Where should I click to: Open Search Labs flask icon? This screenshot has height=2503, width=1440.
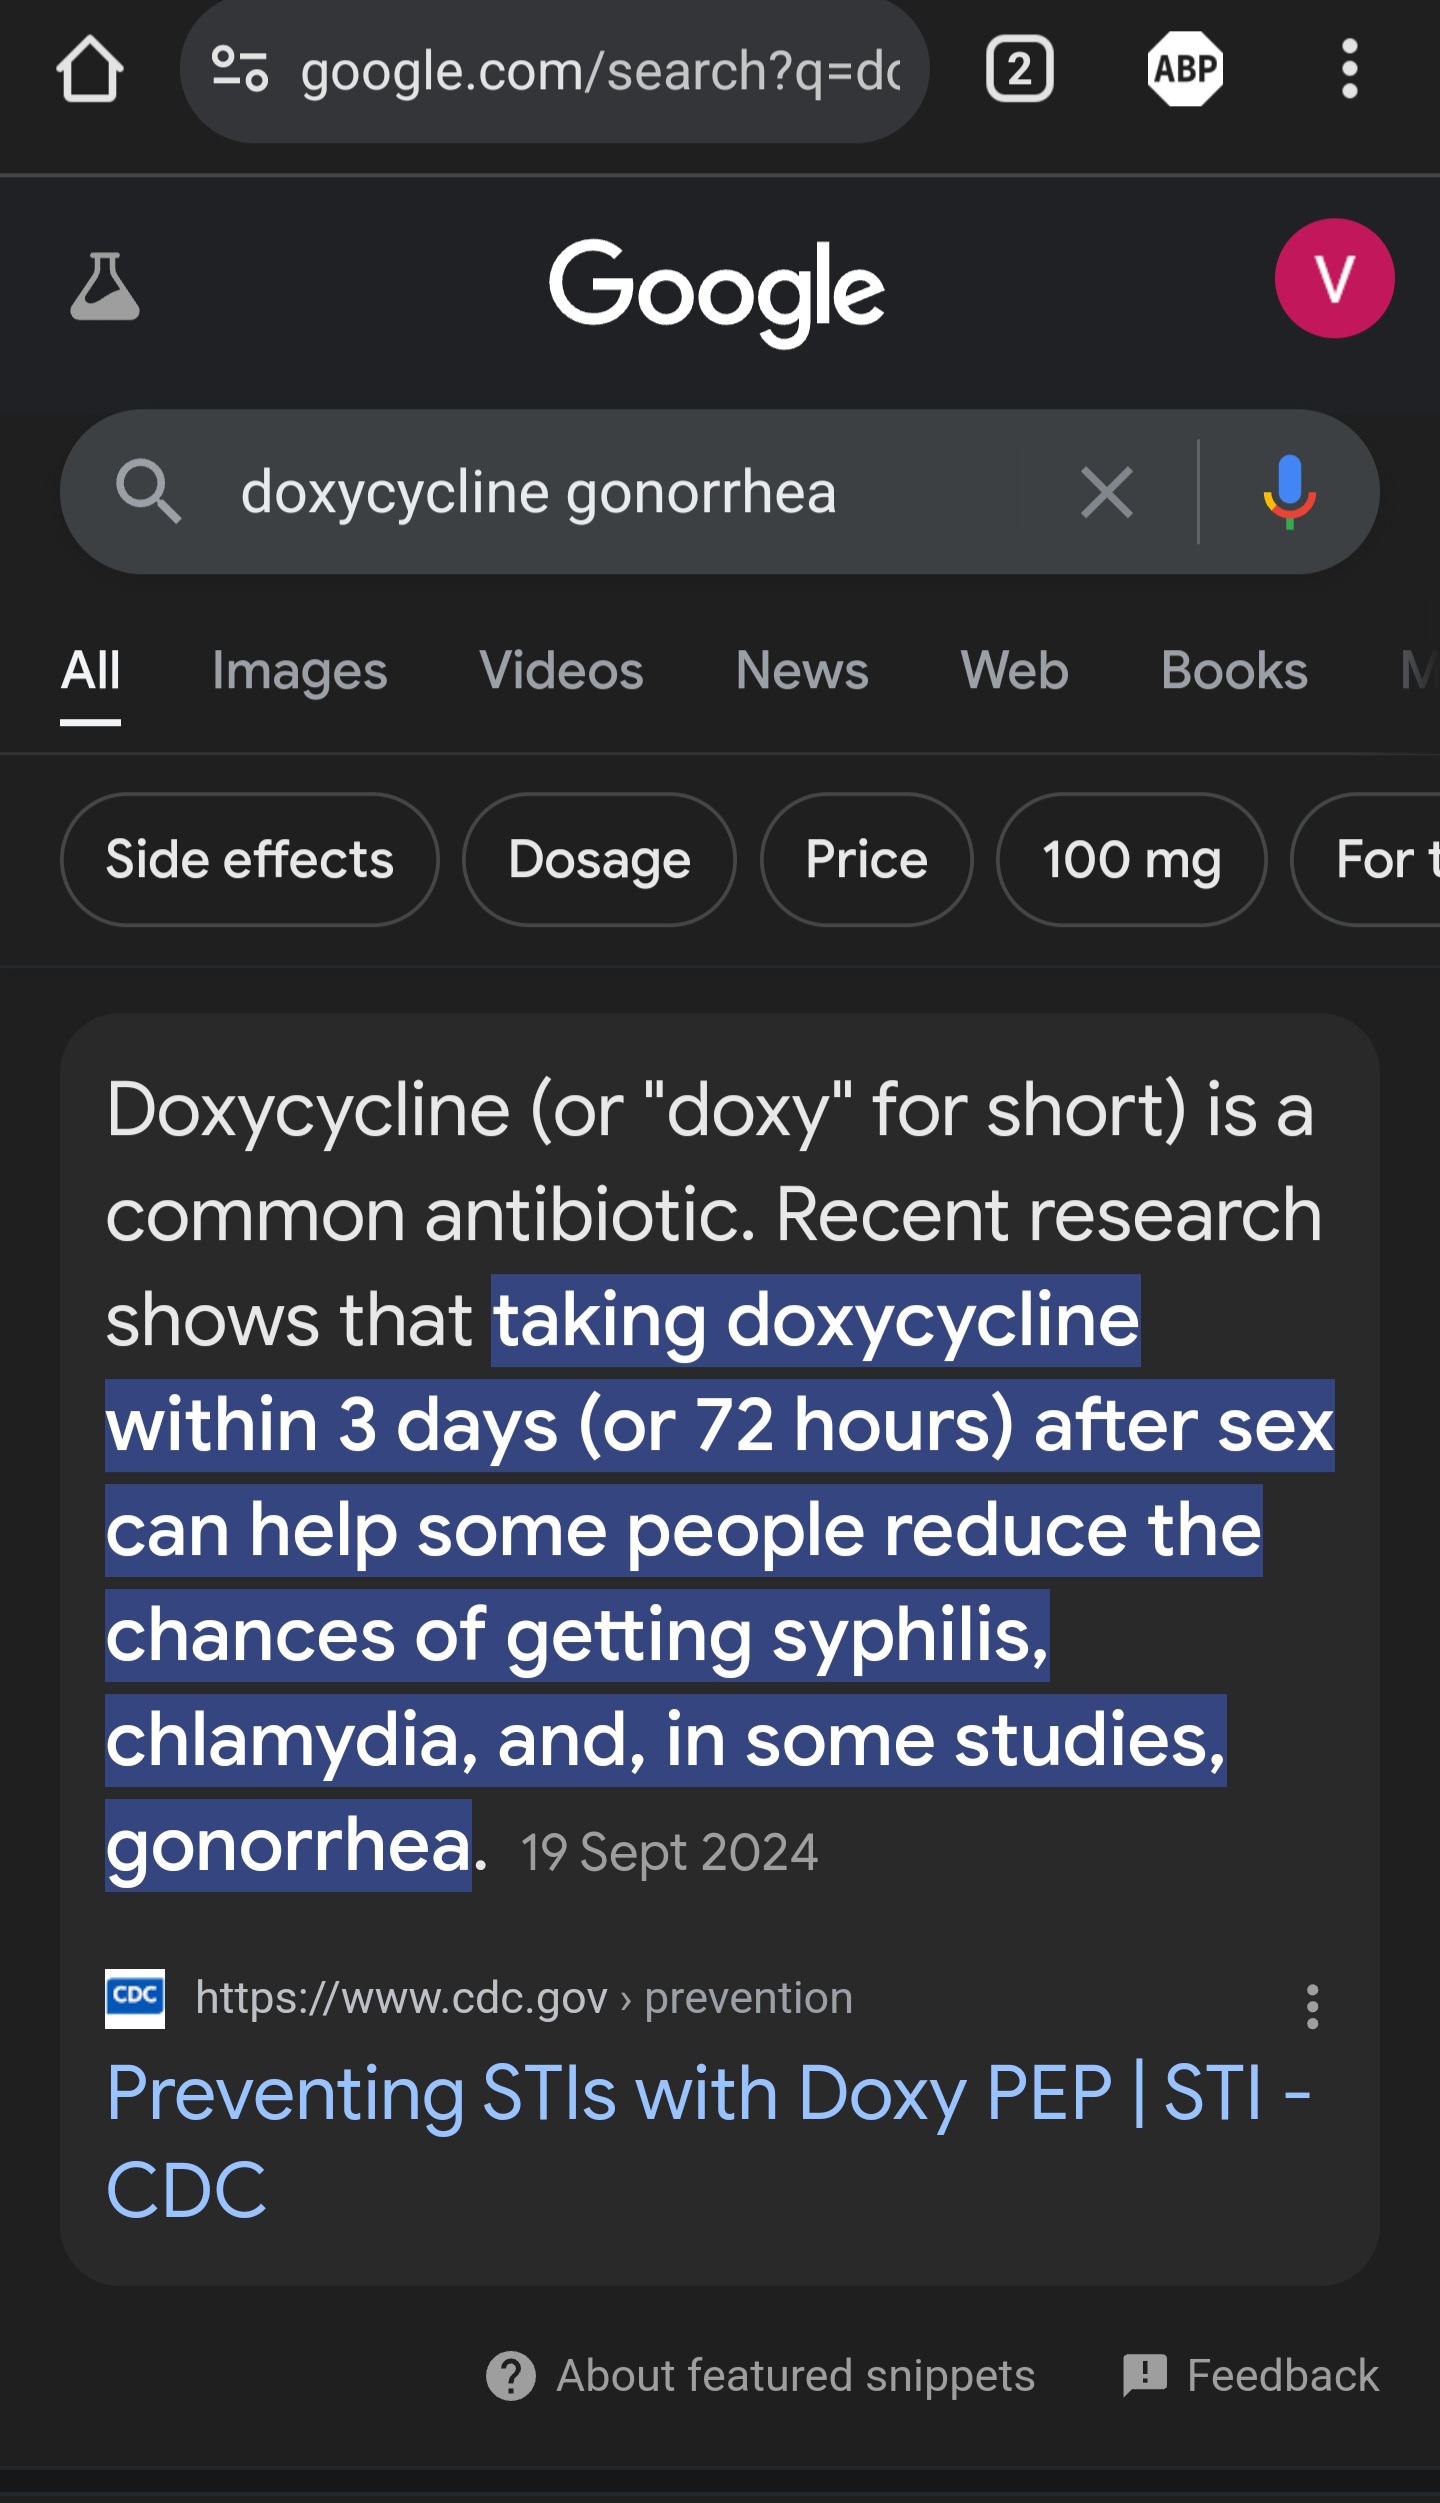(105, 287)
